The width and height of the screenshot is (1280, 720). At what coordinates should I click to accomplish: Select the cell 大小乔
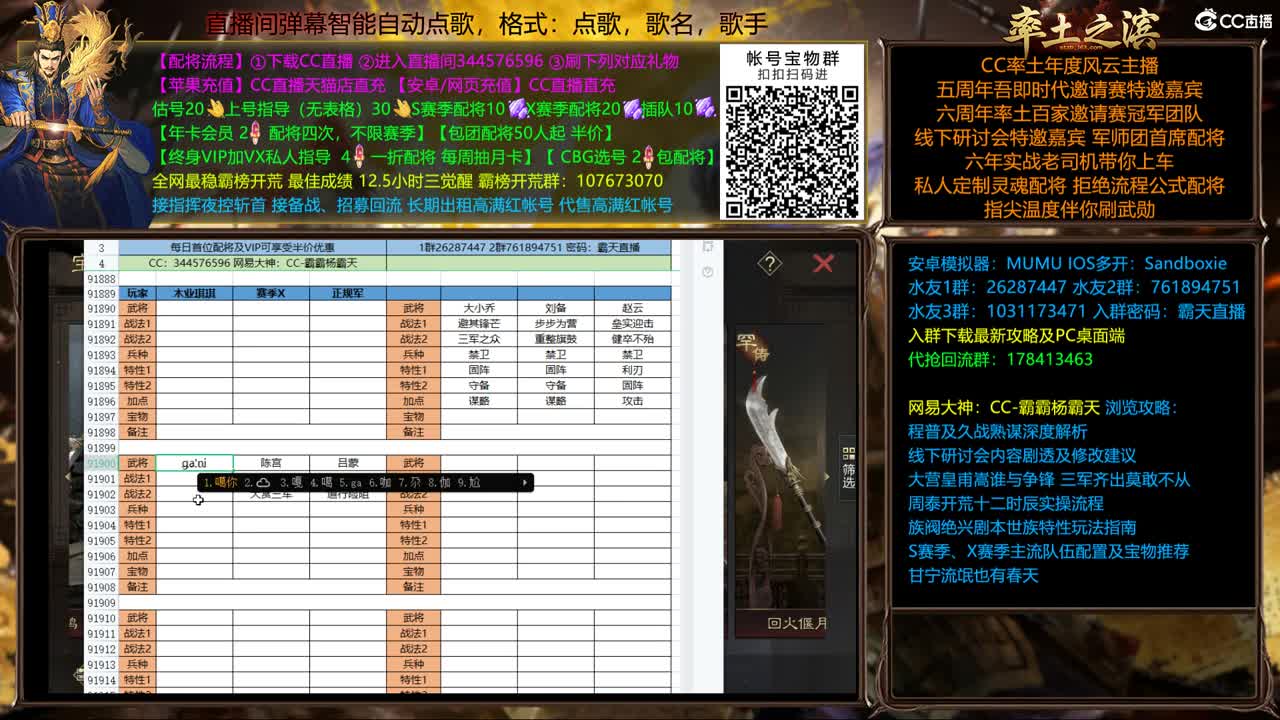(x=479, y=308)
